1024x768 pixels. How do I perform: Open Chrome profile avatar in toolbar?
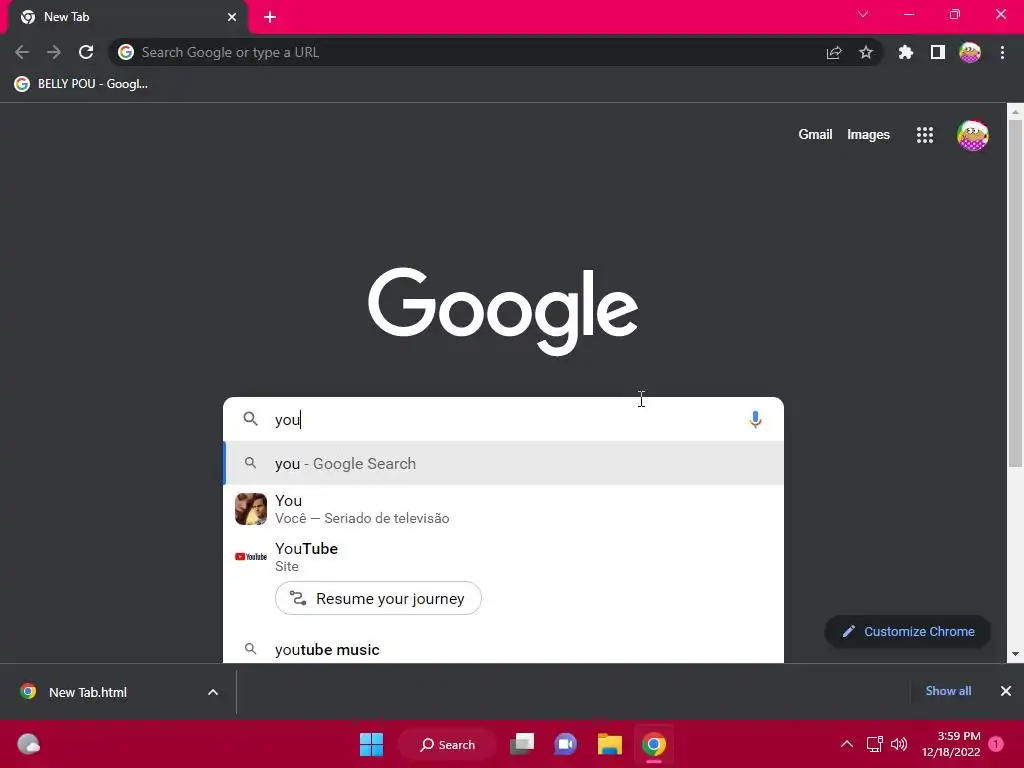tap(970, 52)
